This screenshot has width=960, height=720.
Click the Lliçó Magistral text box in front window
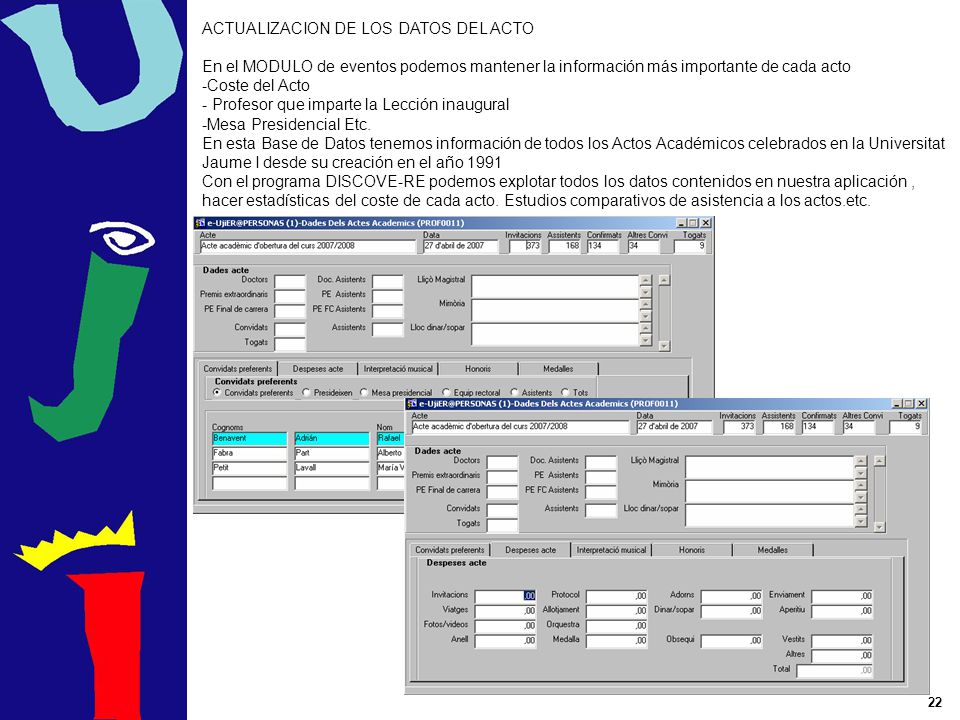point(770,467)
